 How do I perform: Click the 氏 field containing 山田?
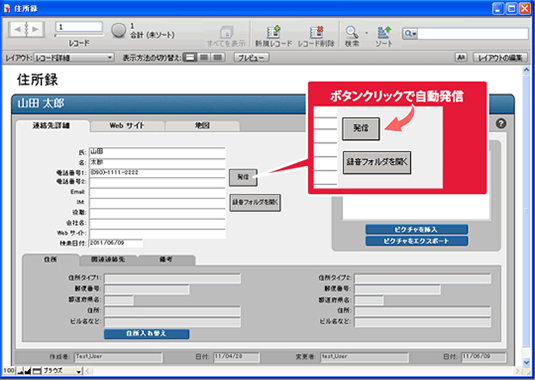[157, 152]
